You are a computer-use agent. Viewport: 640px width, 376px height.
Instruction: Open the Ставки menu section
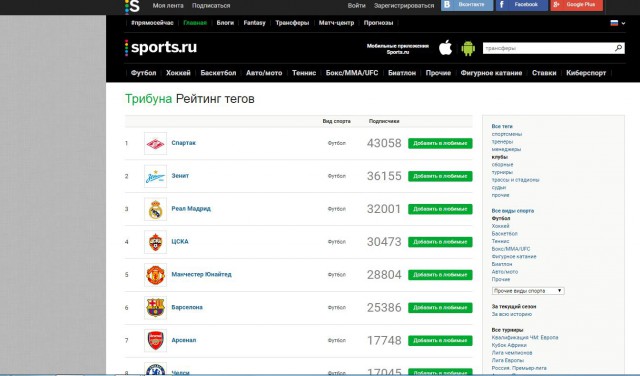click(x=544, y=73)
